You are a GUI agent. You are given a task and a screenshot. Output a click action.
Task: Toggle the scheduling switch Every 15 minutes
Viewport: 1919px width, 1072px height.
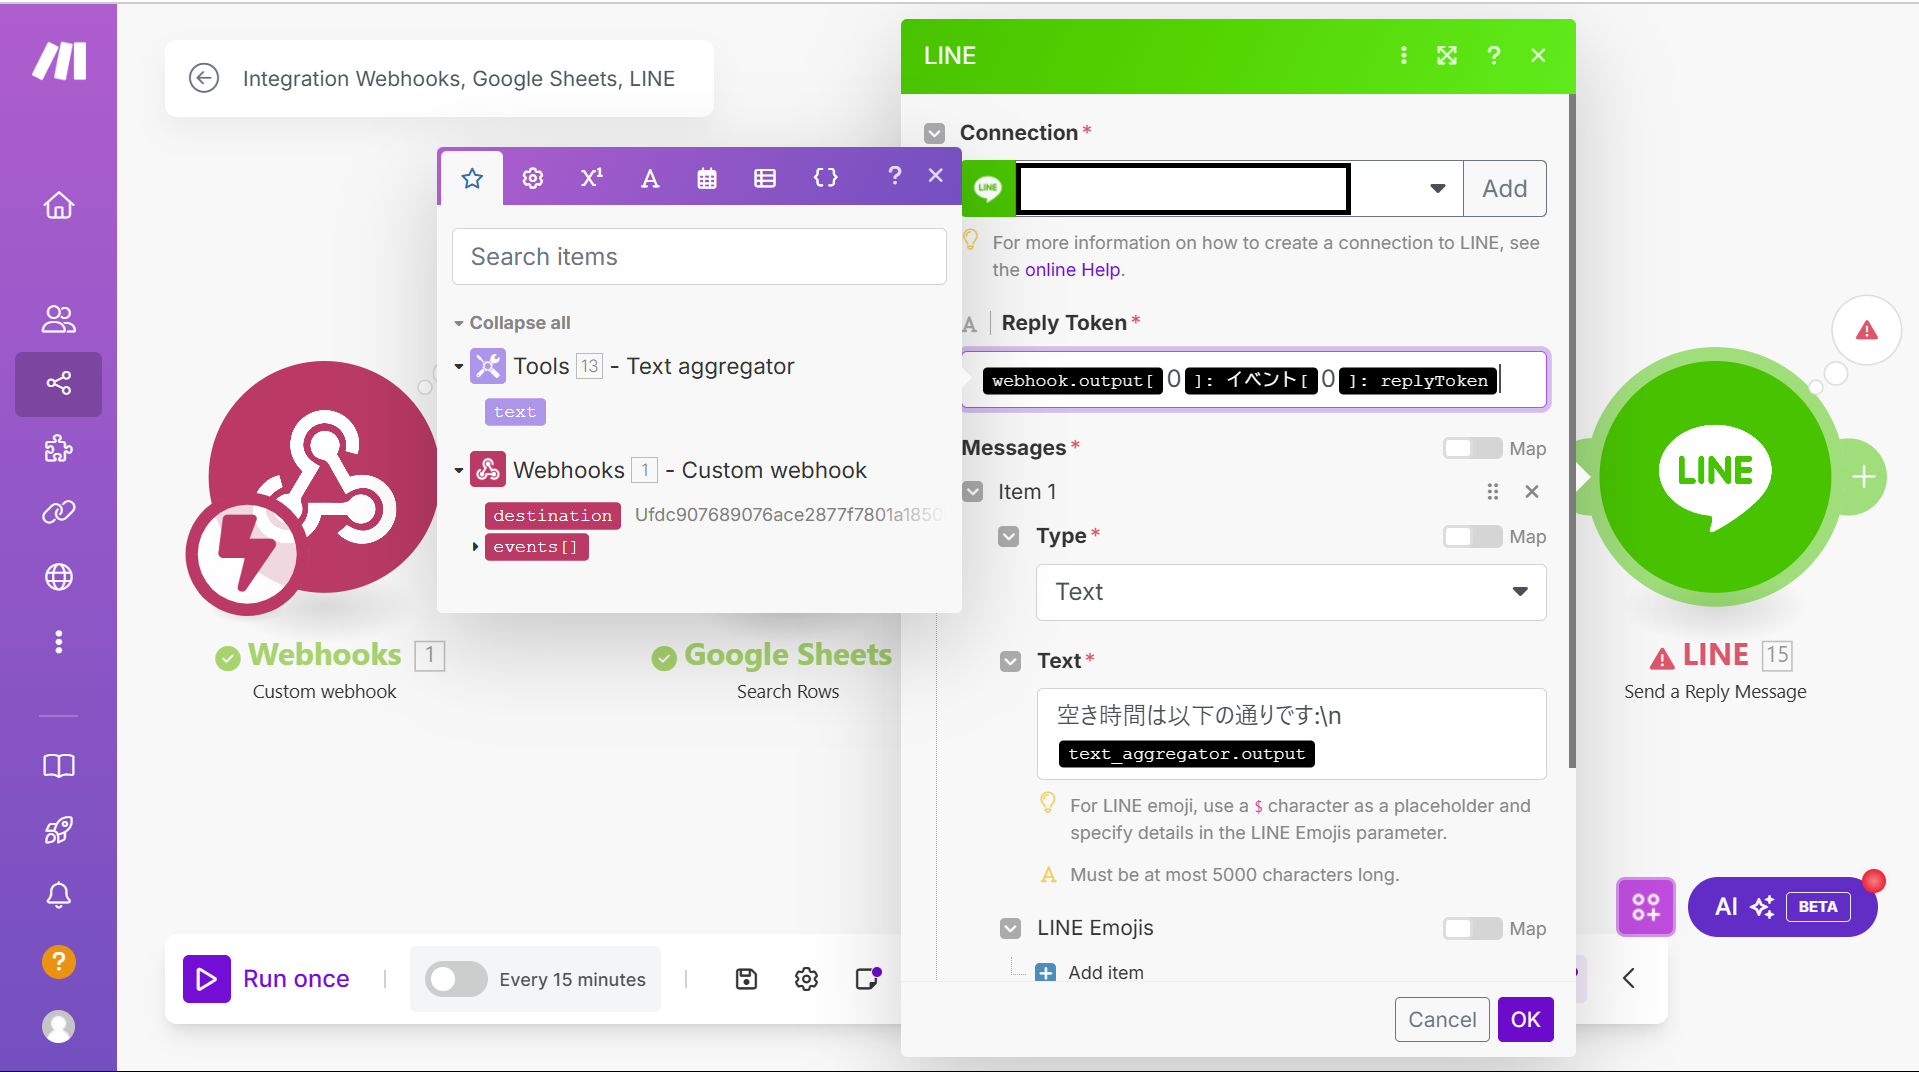click(455, 979)
